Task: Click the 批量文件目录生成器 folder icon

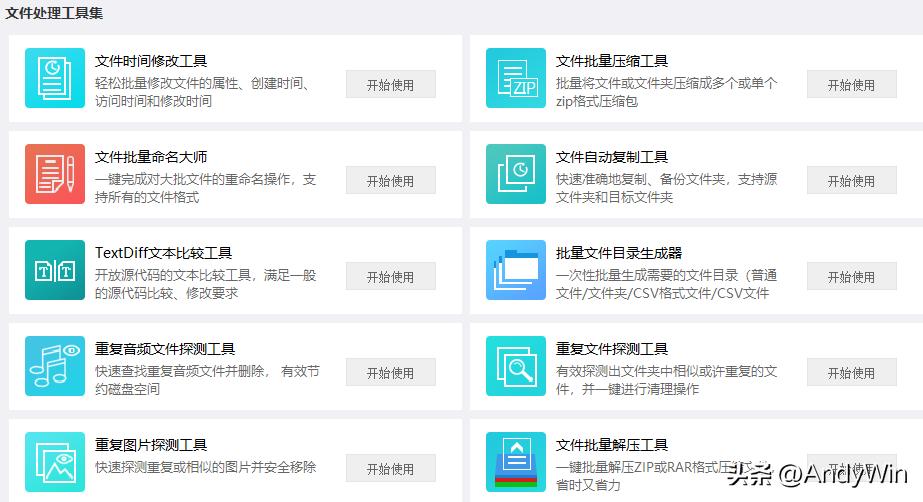Action: [x=516, y=270]
